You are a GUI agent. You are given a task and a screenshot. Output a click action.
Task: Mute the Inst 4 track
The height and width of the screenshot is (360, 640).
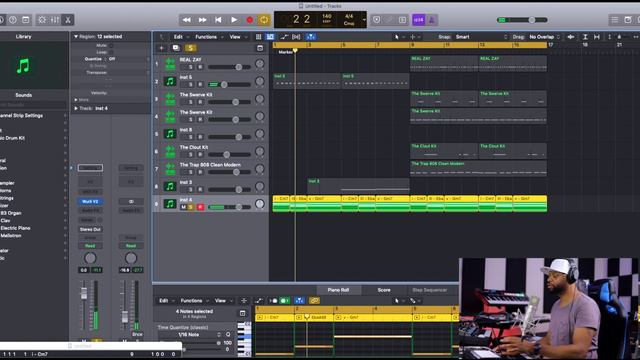pos(183,207)
